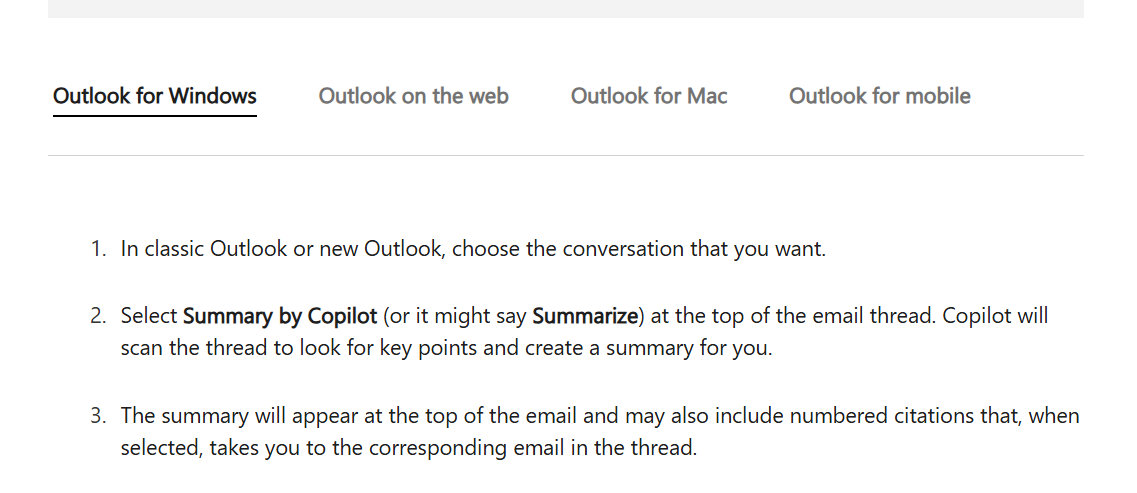
Task: Click list number 1 marker
Action: coord(99,249)
